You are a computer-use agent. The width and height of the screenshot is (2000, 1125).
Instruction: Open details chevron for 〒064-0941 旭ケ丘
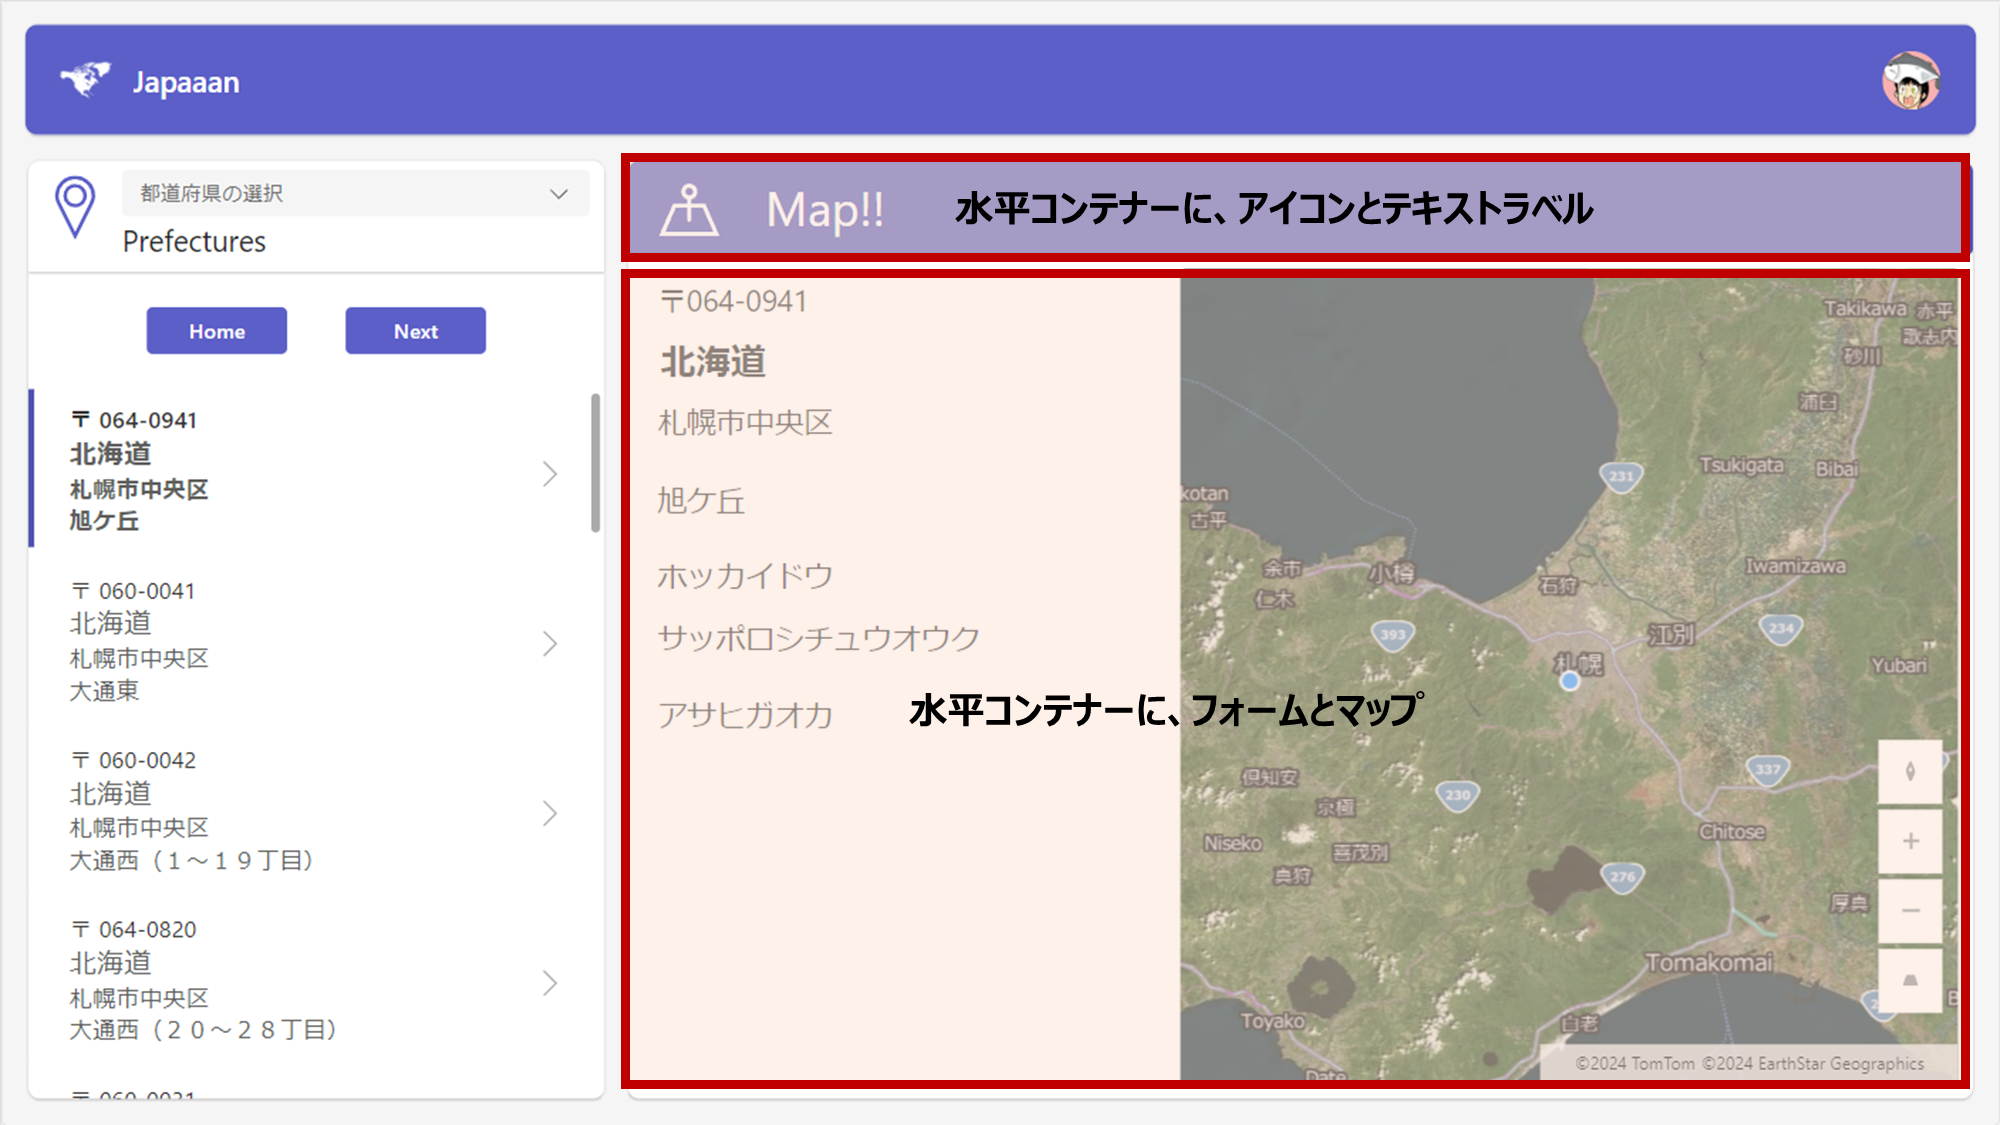[x=549, y=474]
